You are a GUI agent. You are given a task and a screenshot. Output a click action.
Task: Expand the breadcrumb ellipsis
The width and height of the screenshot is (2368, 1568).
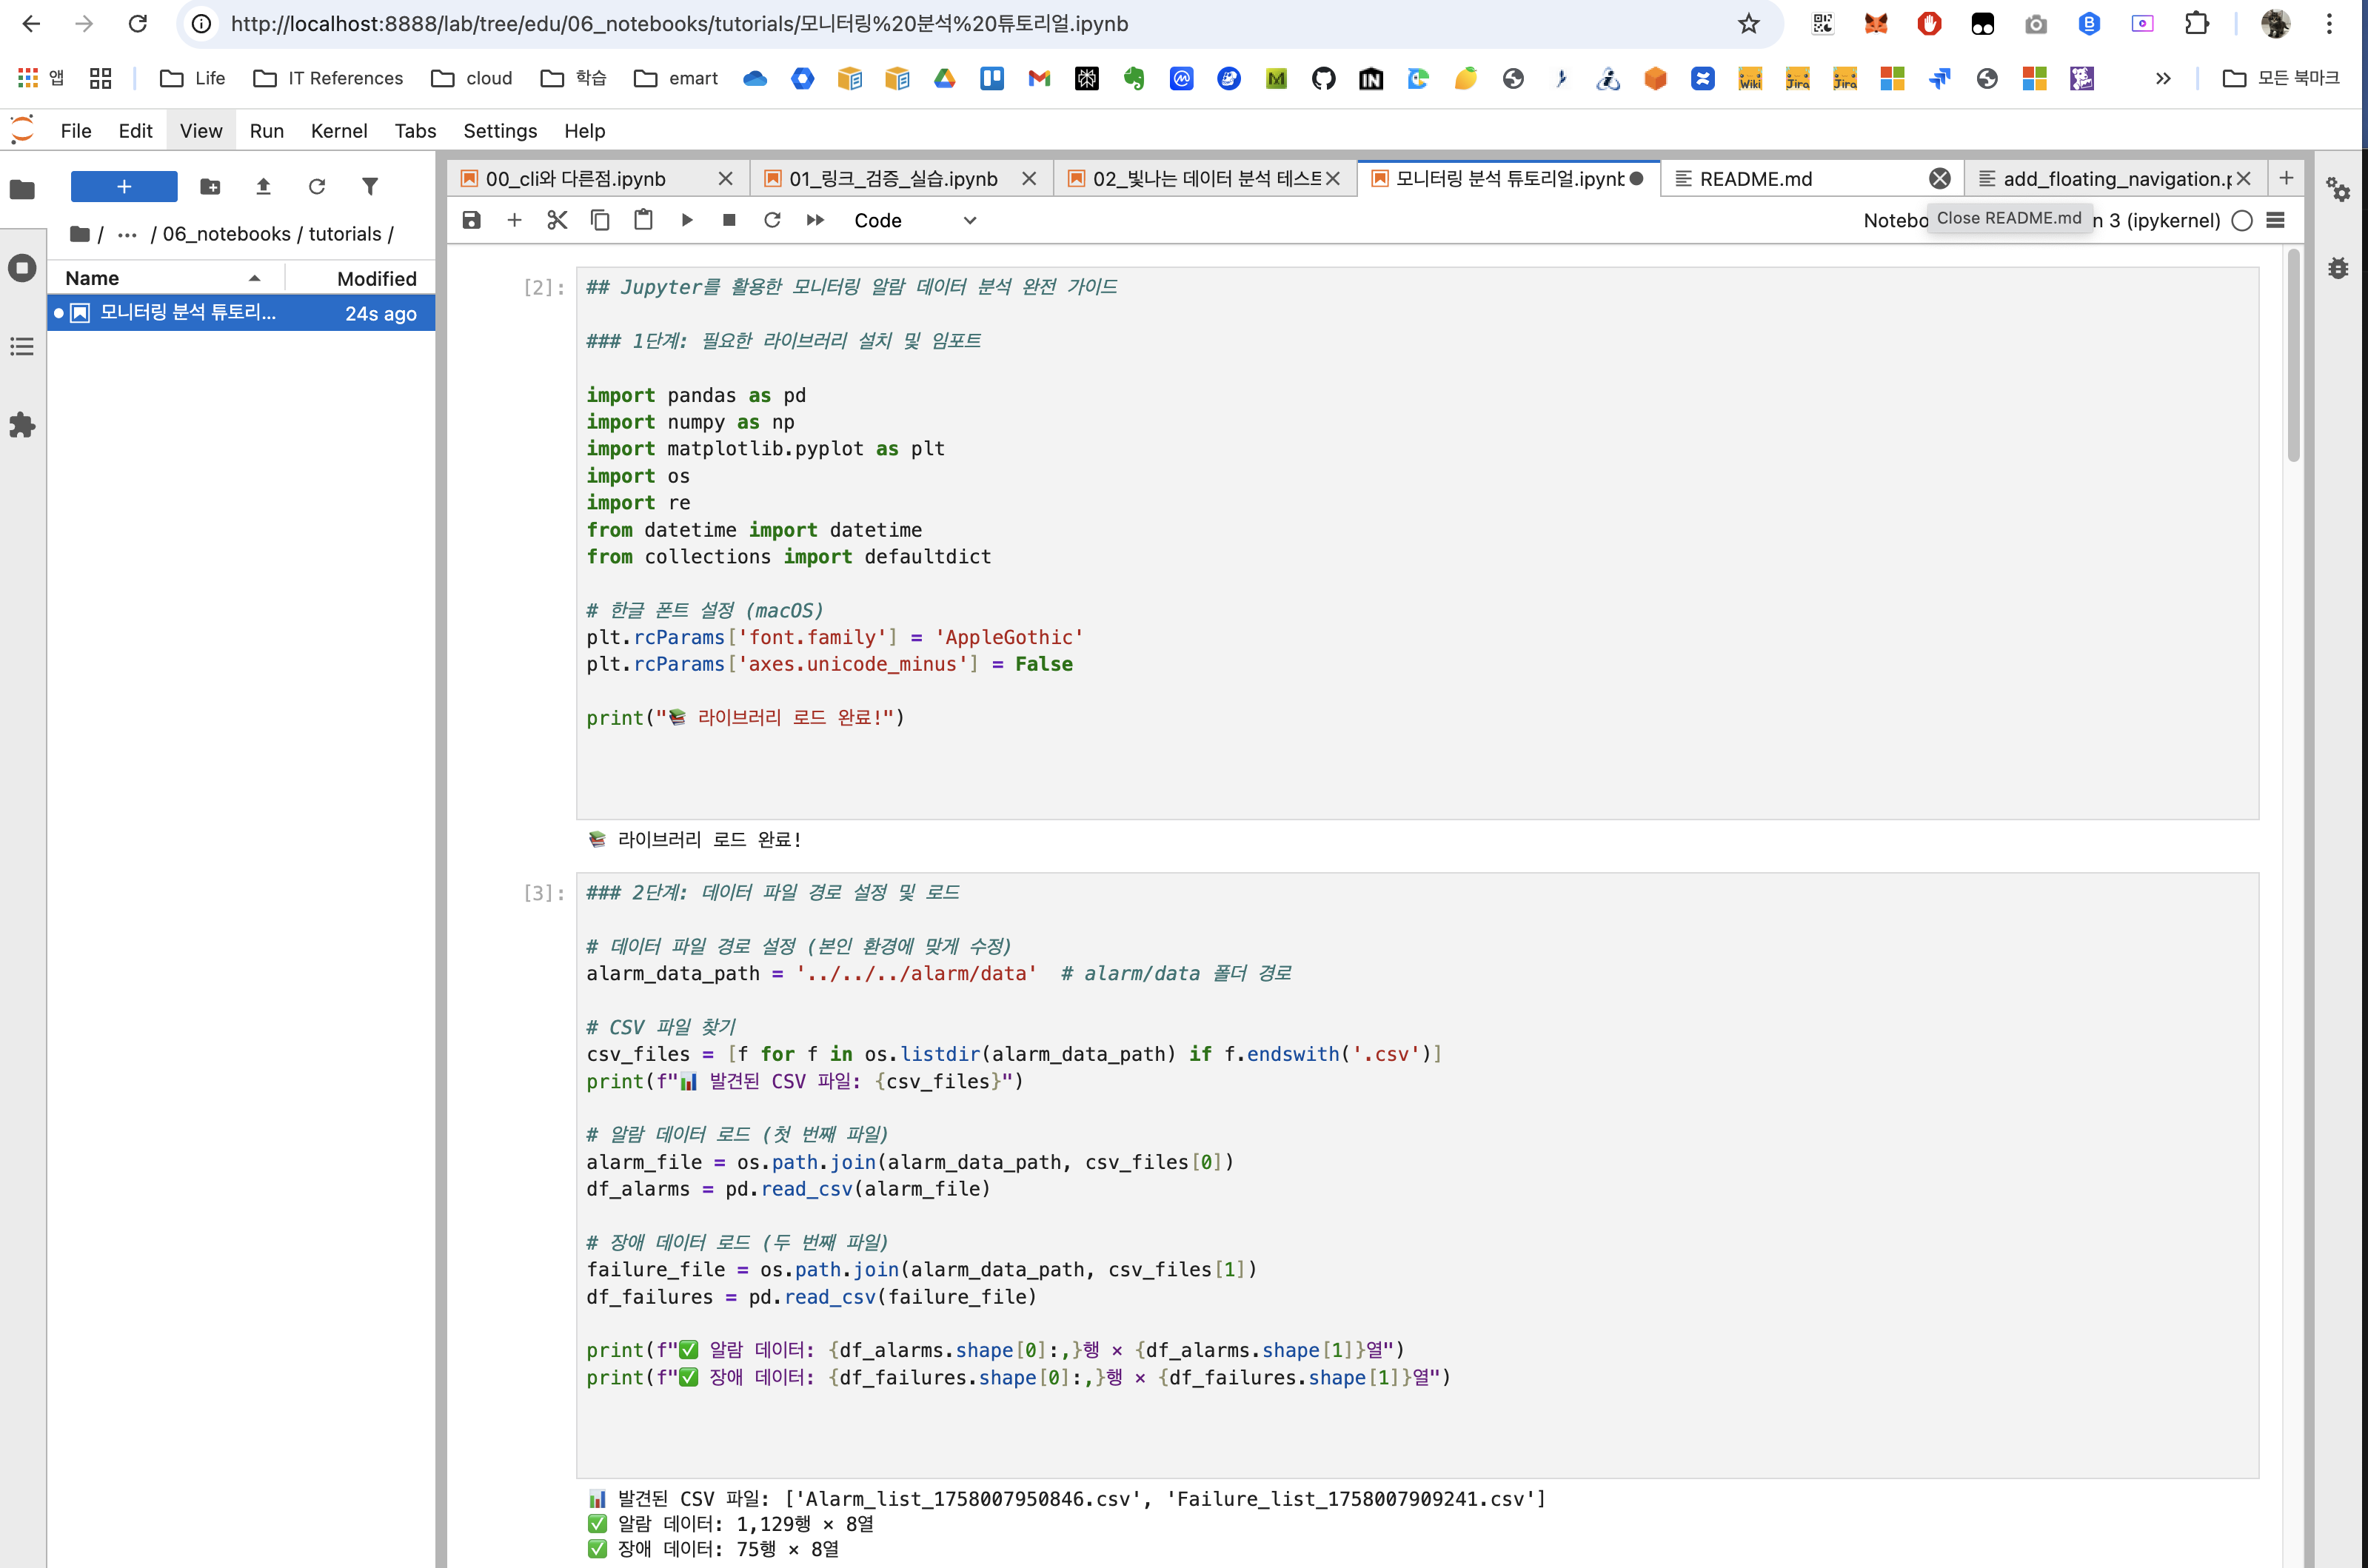(127, 234)
